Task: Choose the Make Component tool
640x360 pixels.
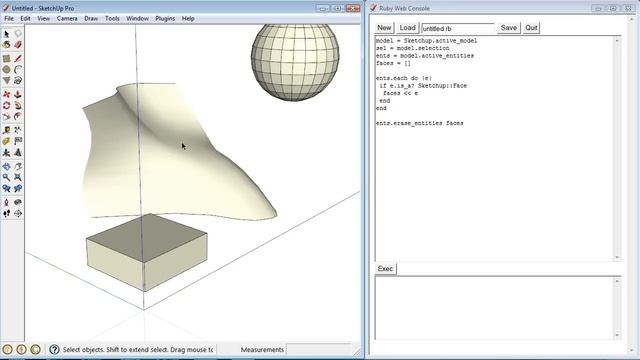Action: click(18, 34)
